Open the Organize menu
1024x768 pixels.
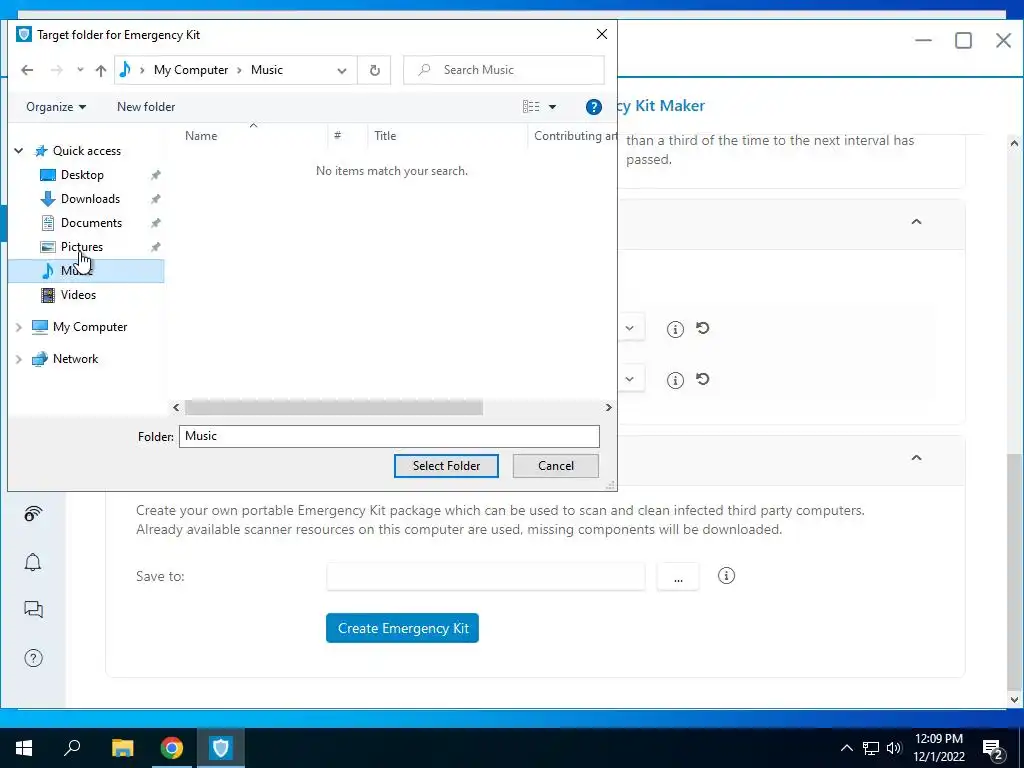56,107
